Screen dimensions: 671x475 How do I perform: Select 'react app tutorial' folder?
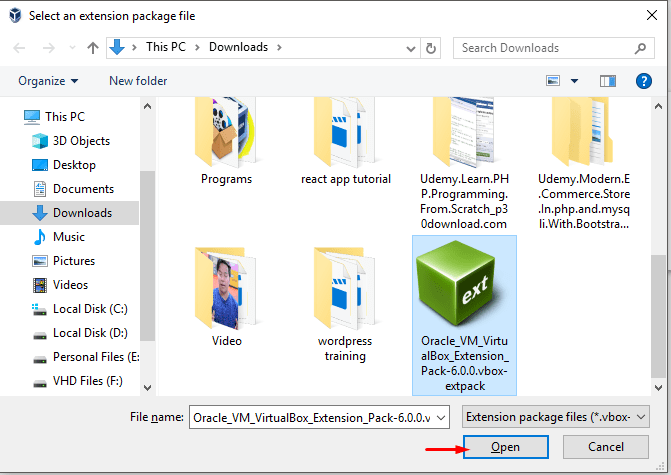point(346,141)
